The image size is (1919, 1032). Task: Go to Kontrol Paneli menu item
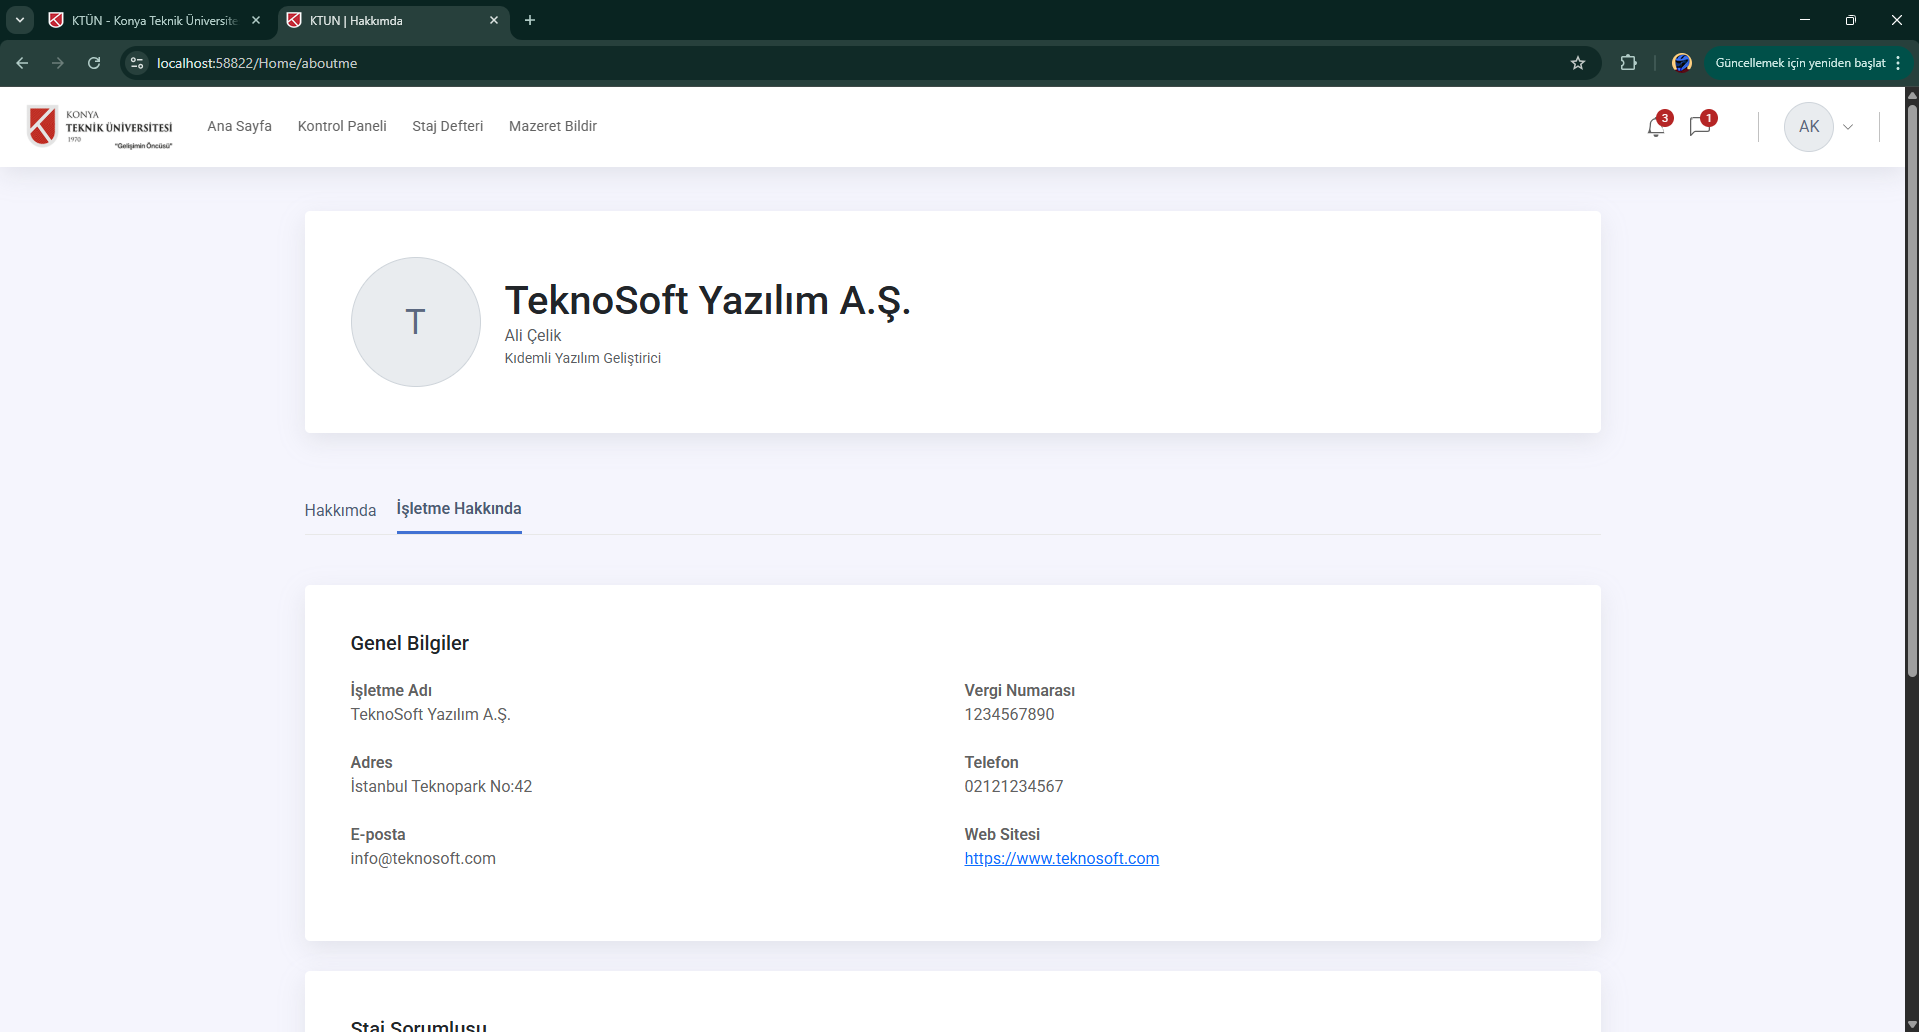click(342, 126)
